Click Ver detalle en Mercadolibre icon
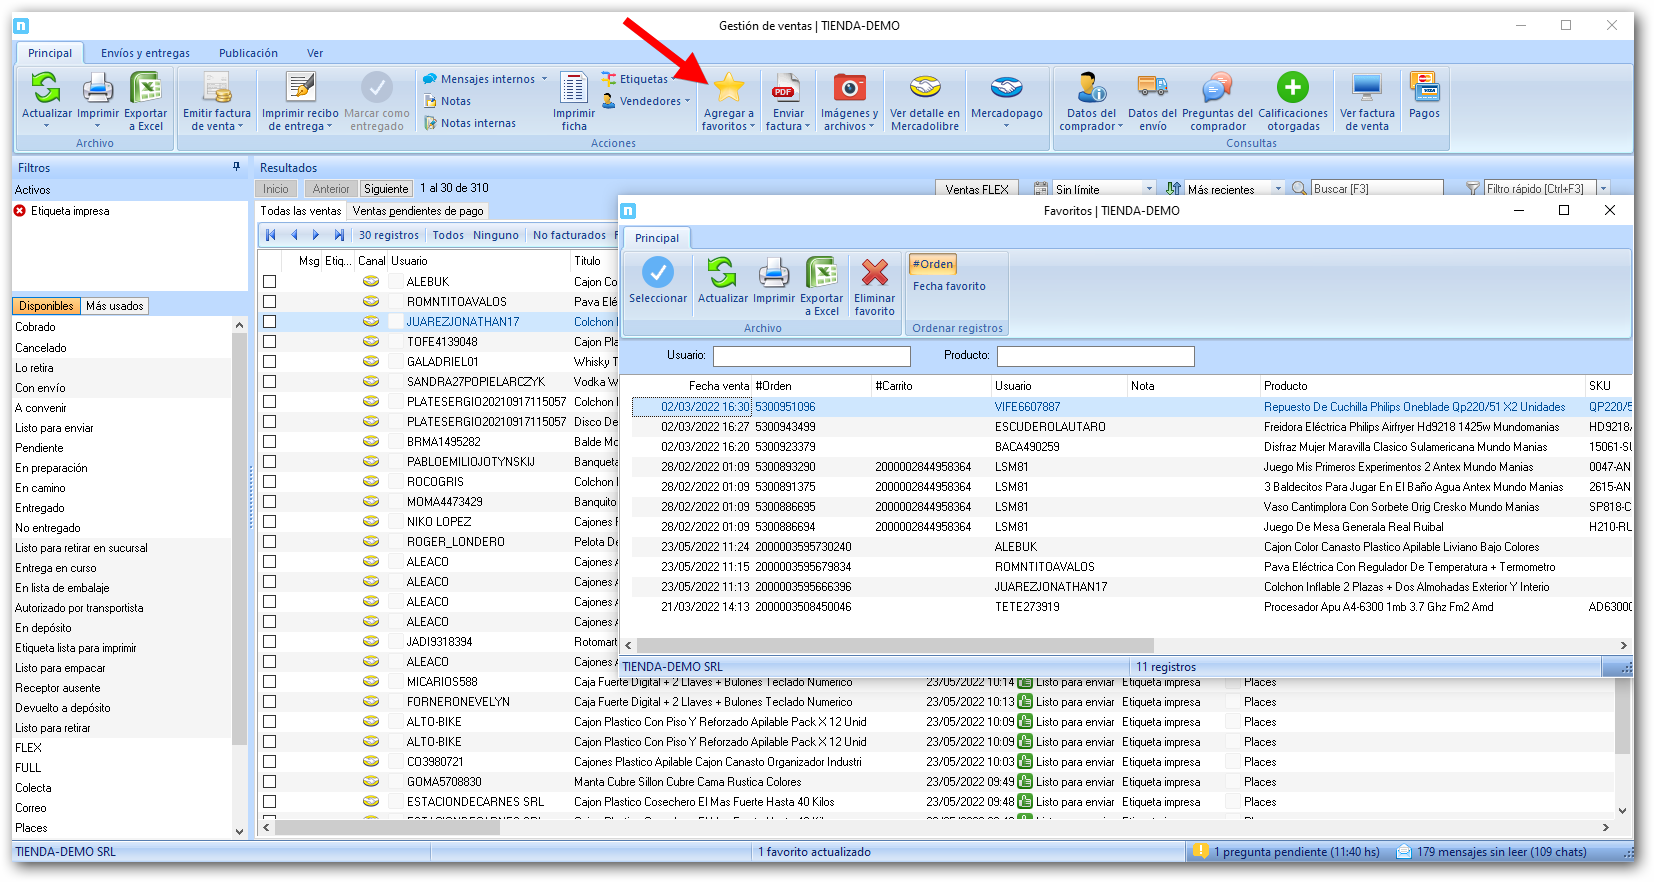 (924, 89)
